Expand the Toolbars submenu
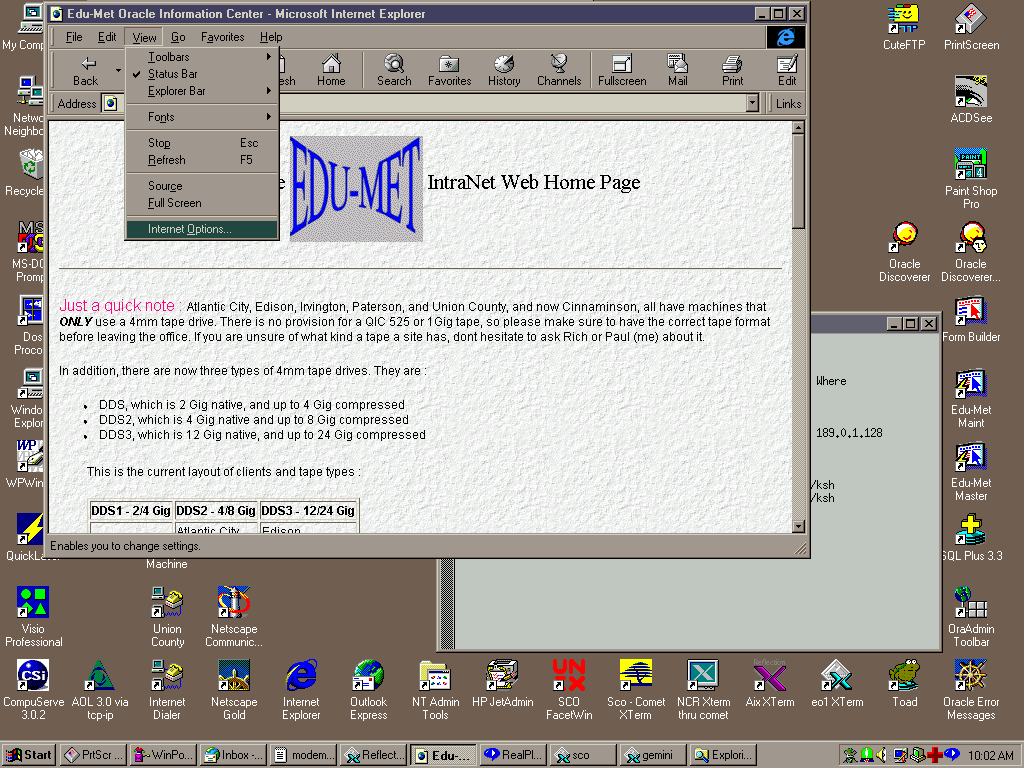 pos(202,57)
